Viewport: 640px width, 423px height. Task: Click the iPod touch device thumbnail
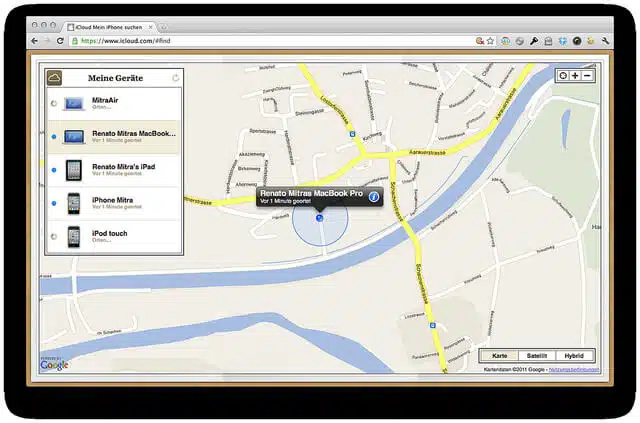click(x=74, y=237)
